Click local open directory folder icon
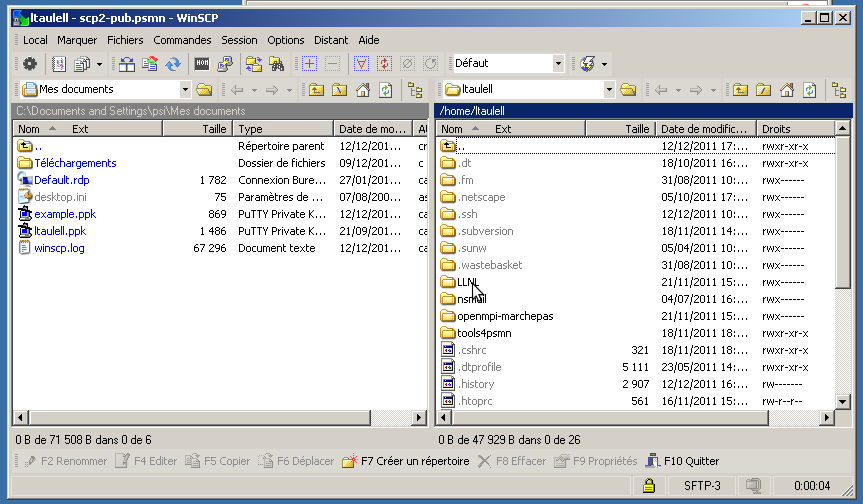 pyautogui.click(x=204, y=90)
